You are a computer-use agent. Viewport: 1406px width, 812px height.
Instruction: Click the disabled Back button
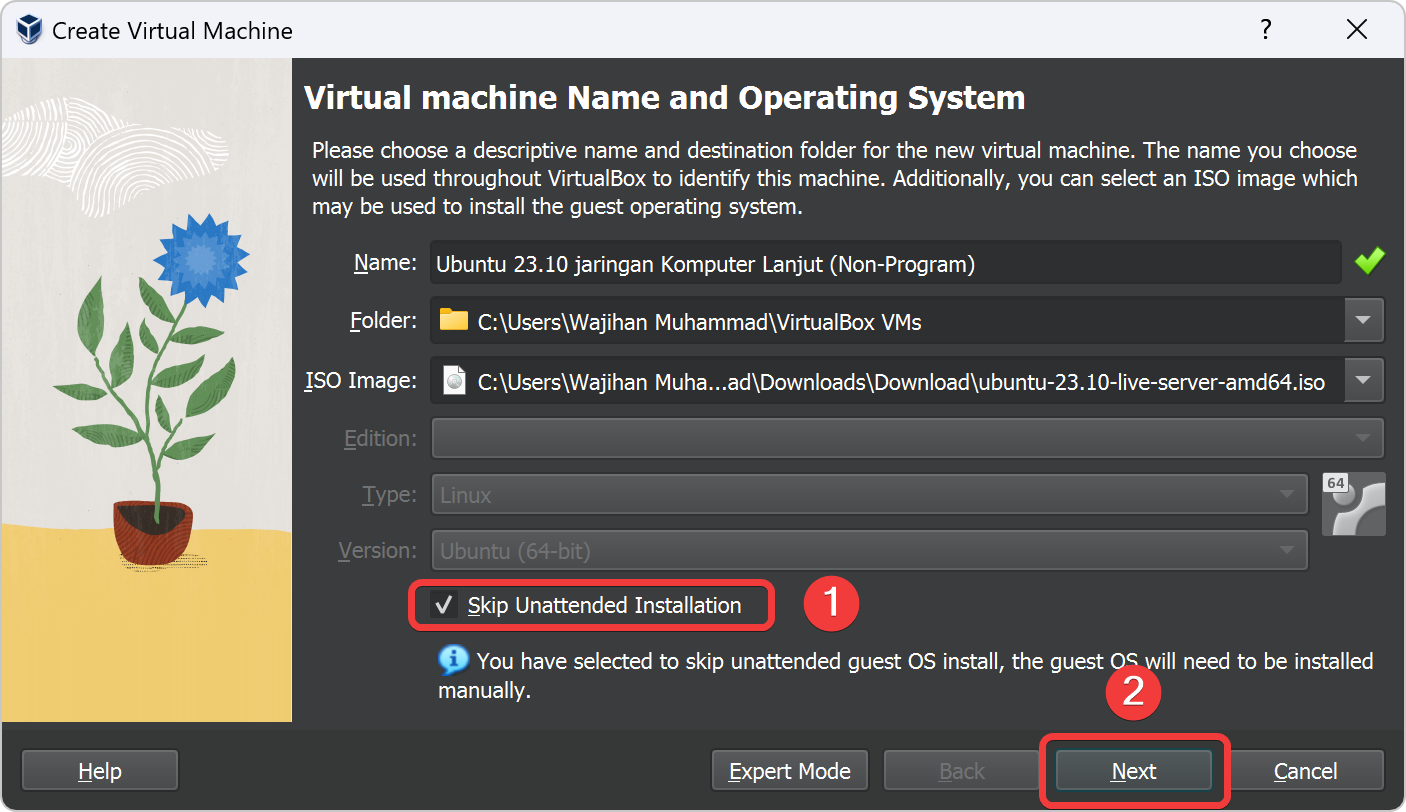coord(962,771)
